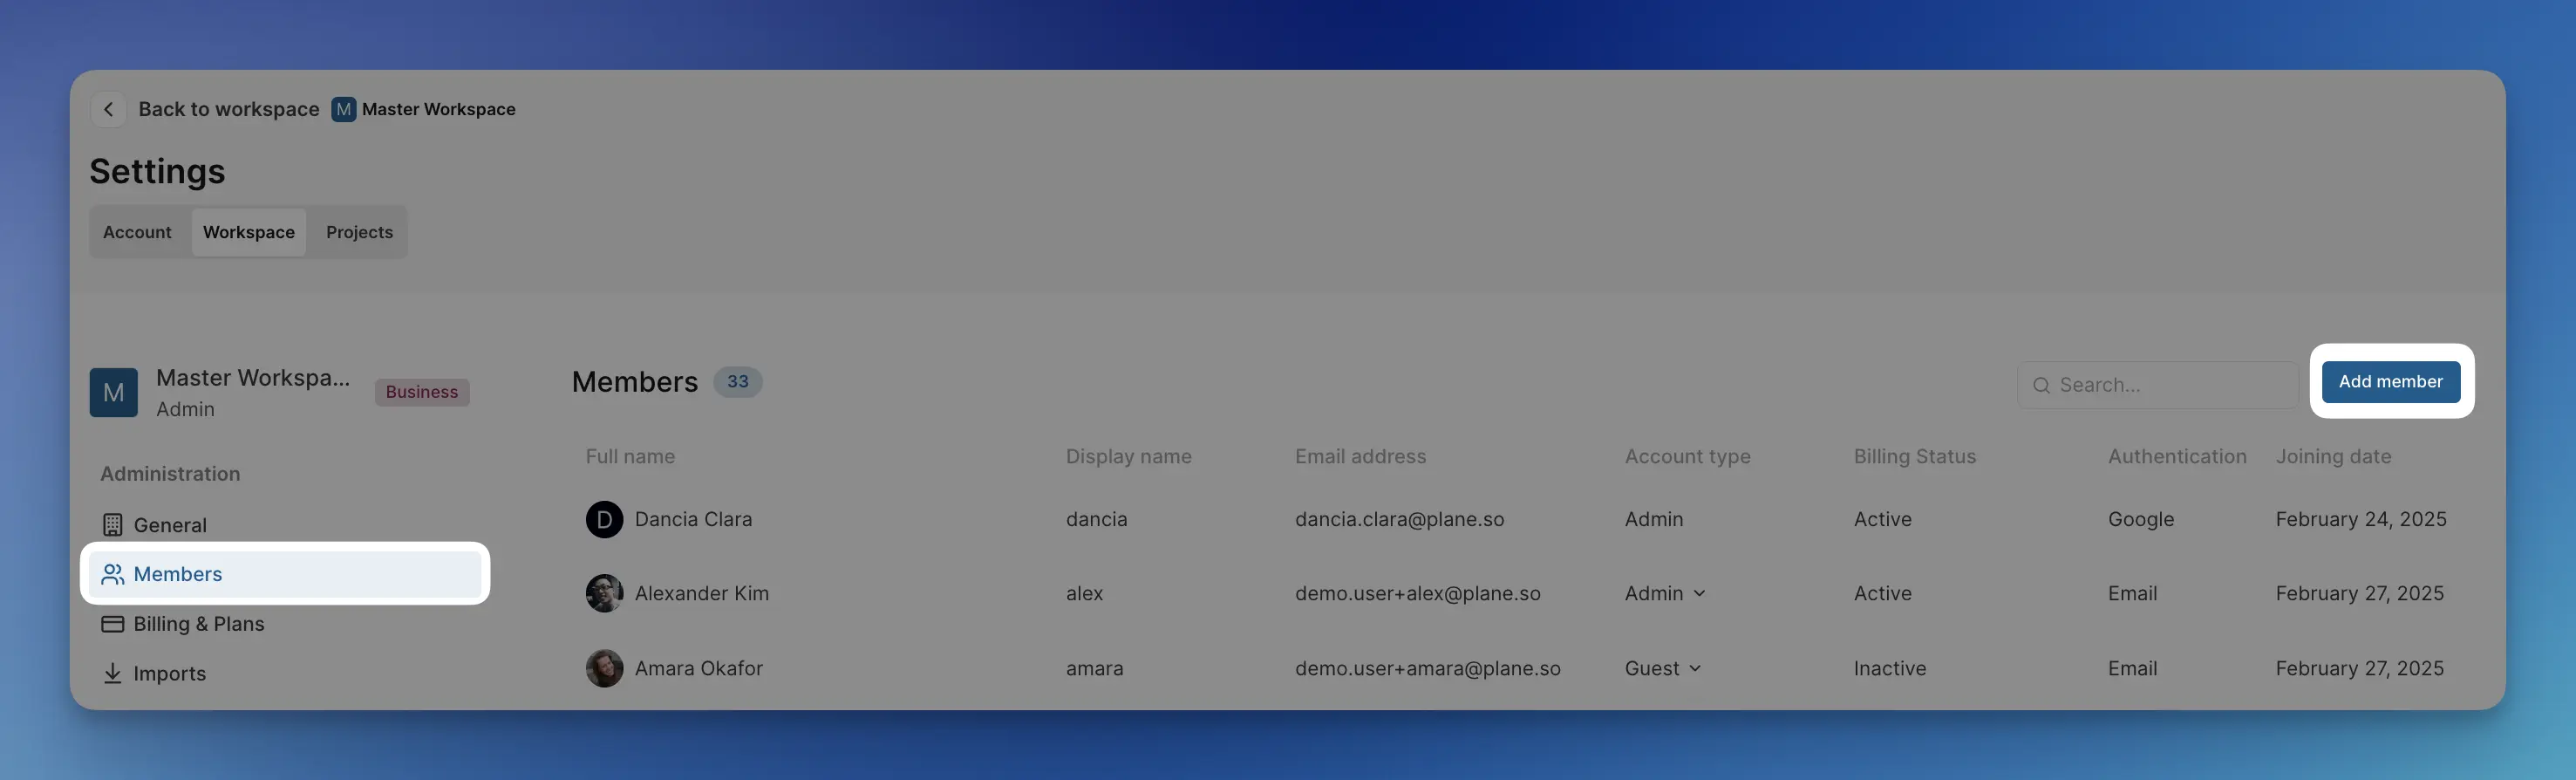Click Back to workspace link

228,109
